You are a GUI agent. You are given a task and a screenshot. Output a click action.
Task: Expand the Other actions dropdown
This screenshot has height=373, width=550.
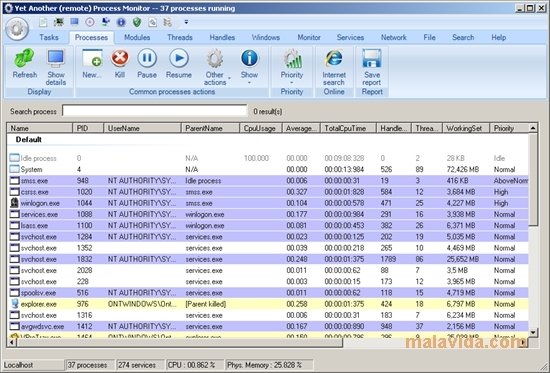[x=217, y=67]
